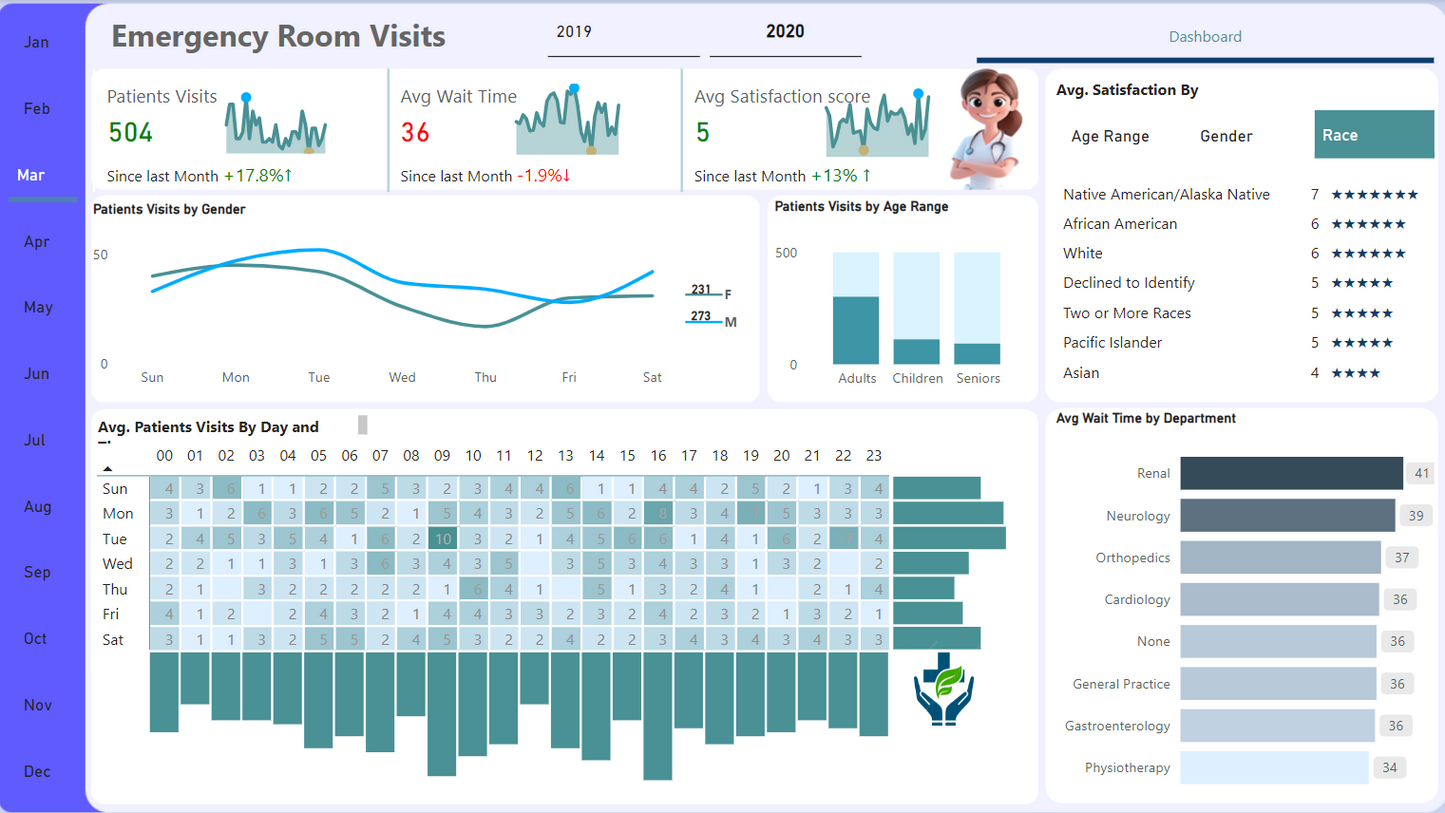Viewport: 1445px width, 813px height.
Task: Switch satisfaction view to Age Range
Action: [1110, 136]
